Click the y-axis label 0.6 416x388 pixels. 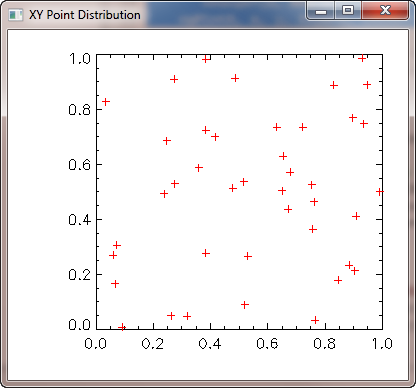click(x=79, y=165)
